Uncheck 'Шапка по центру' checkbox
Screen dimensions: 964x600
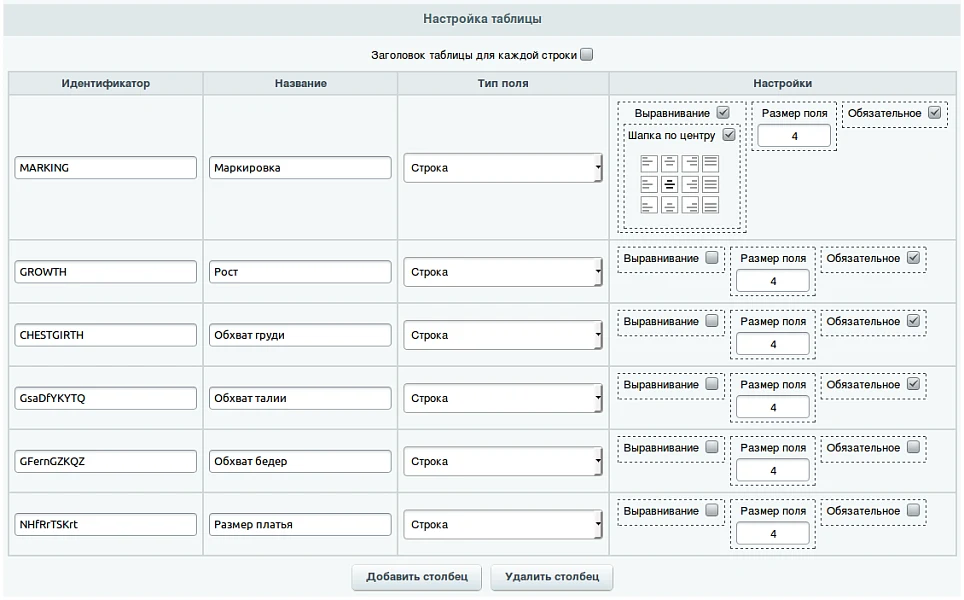point(729,135)
